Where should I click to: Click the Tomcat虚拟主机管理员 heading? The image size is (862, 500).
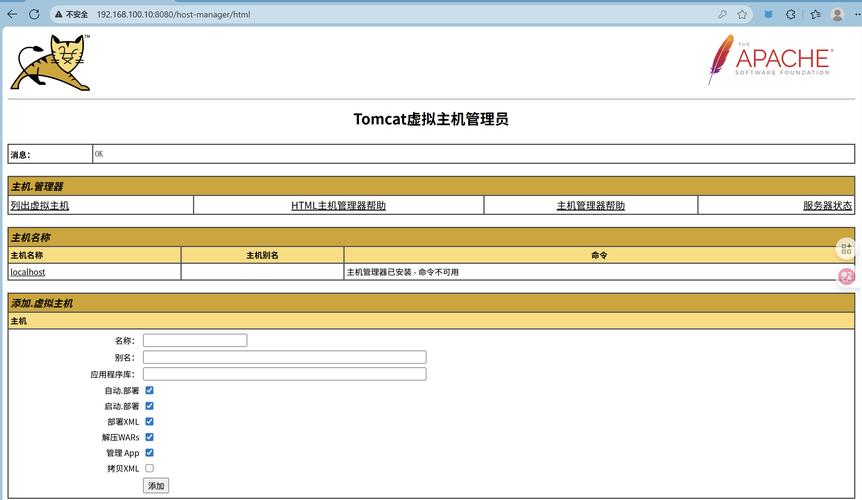coord(431,119)
